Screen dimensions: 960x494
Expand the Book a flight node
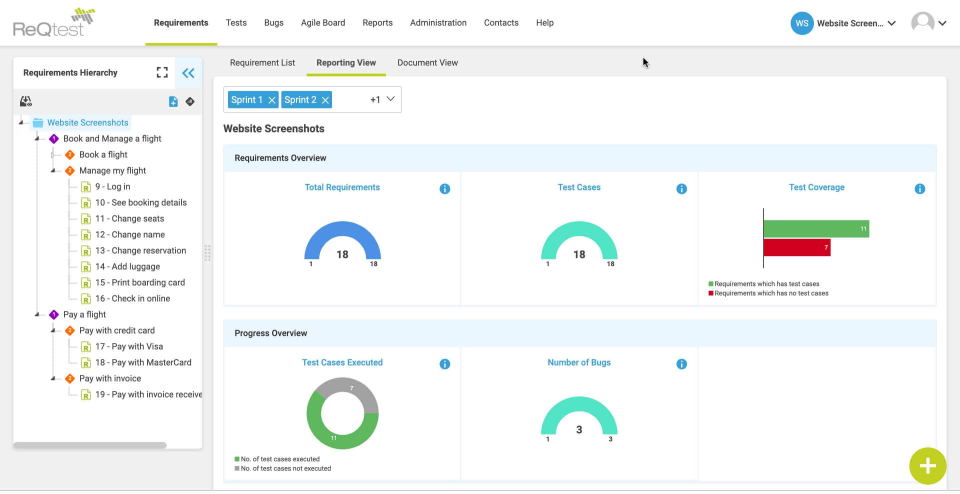coord(53,155)
